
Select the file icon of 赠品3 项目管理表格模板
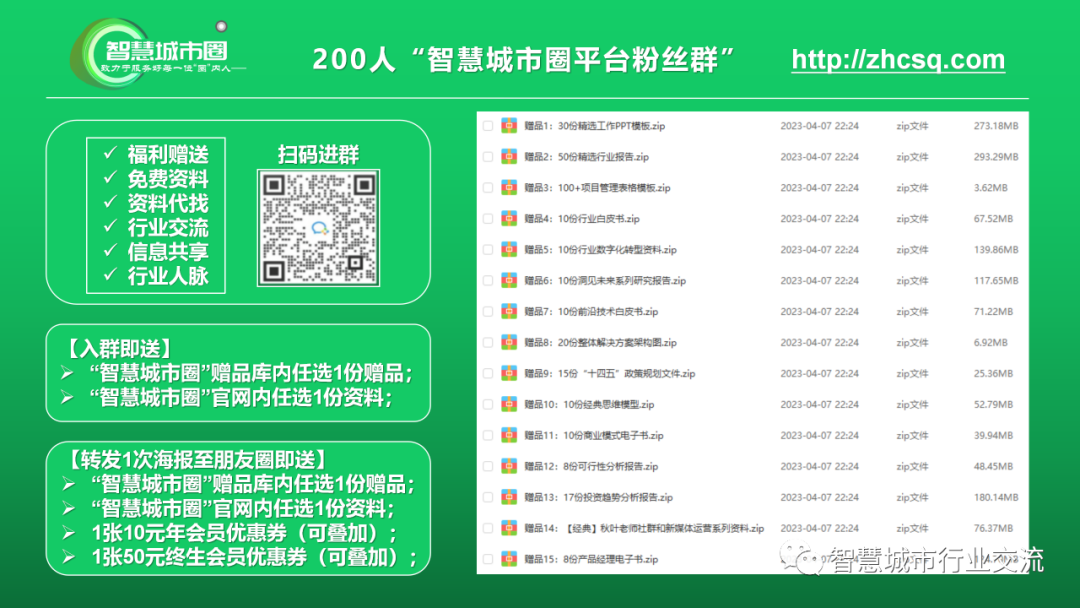point(509,187)
